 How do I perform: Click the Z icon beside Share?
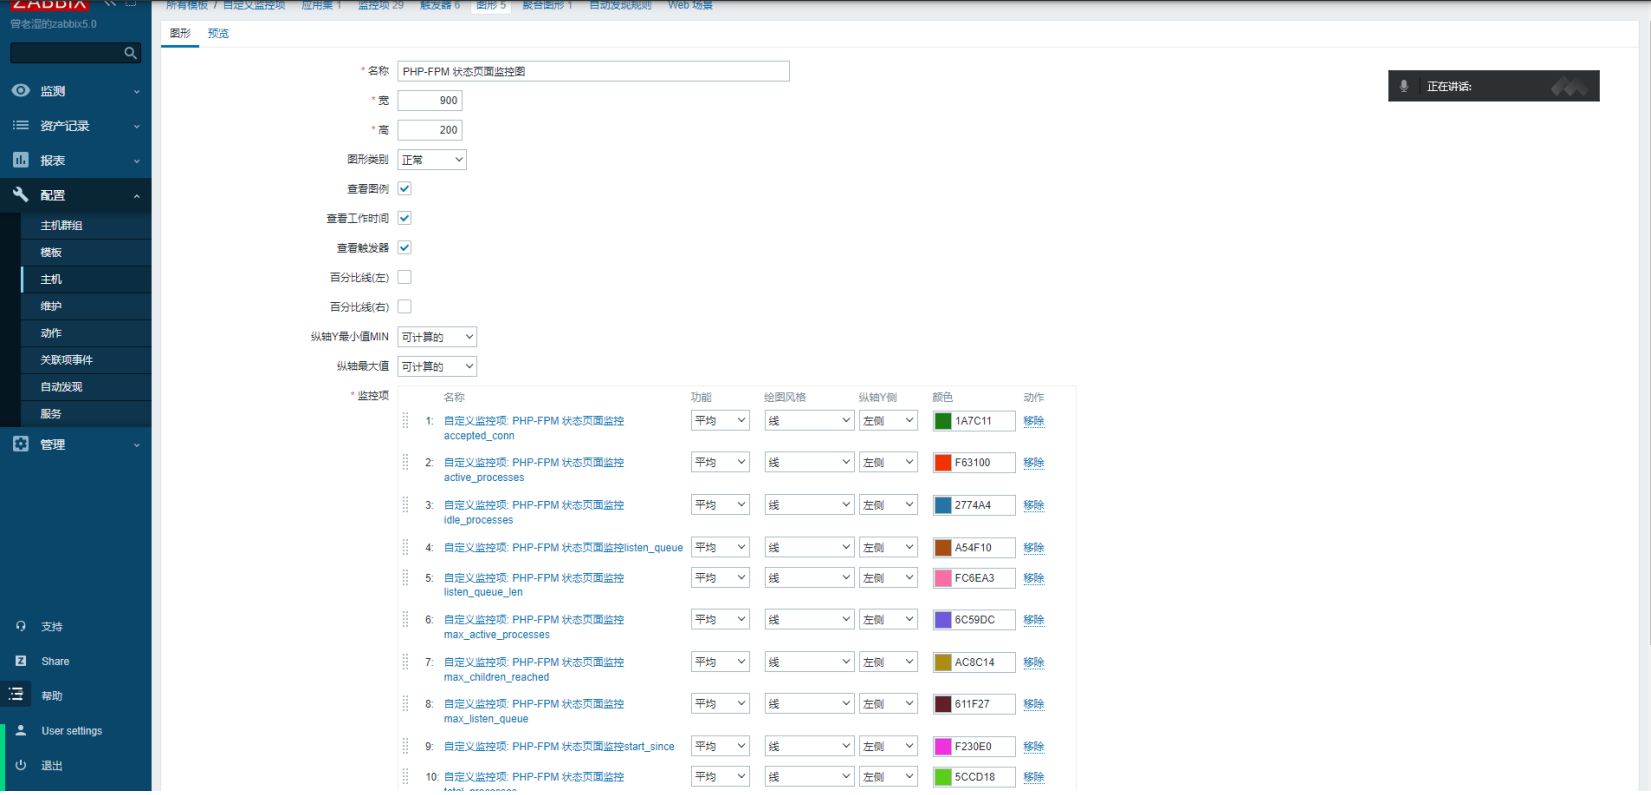pos(20,661)
